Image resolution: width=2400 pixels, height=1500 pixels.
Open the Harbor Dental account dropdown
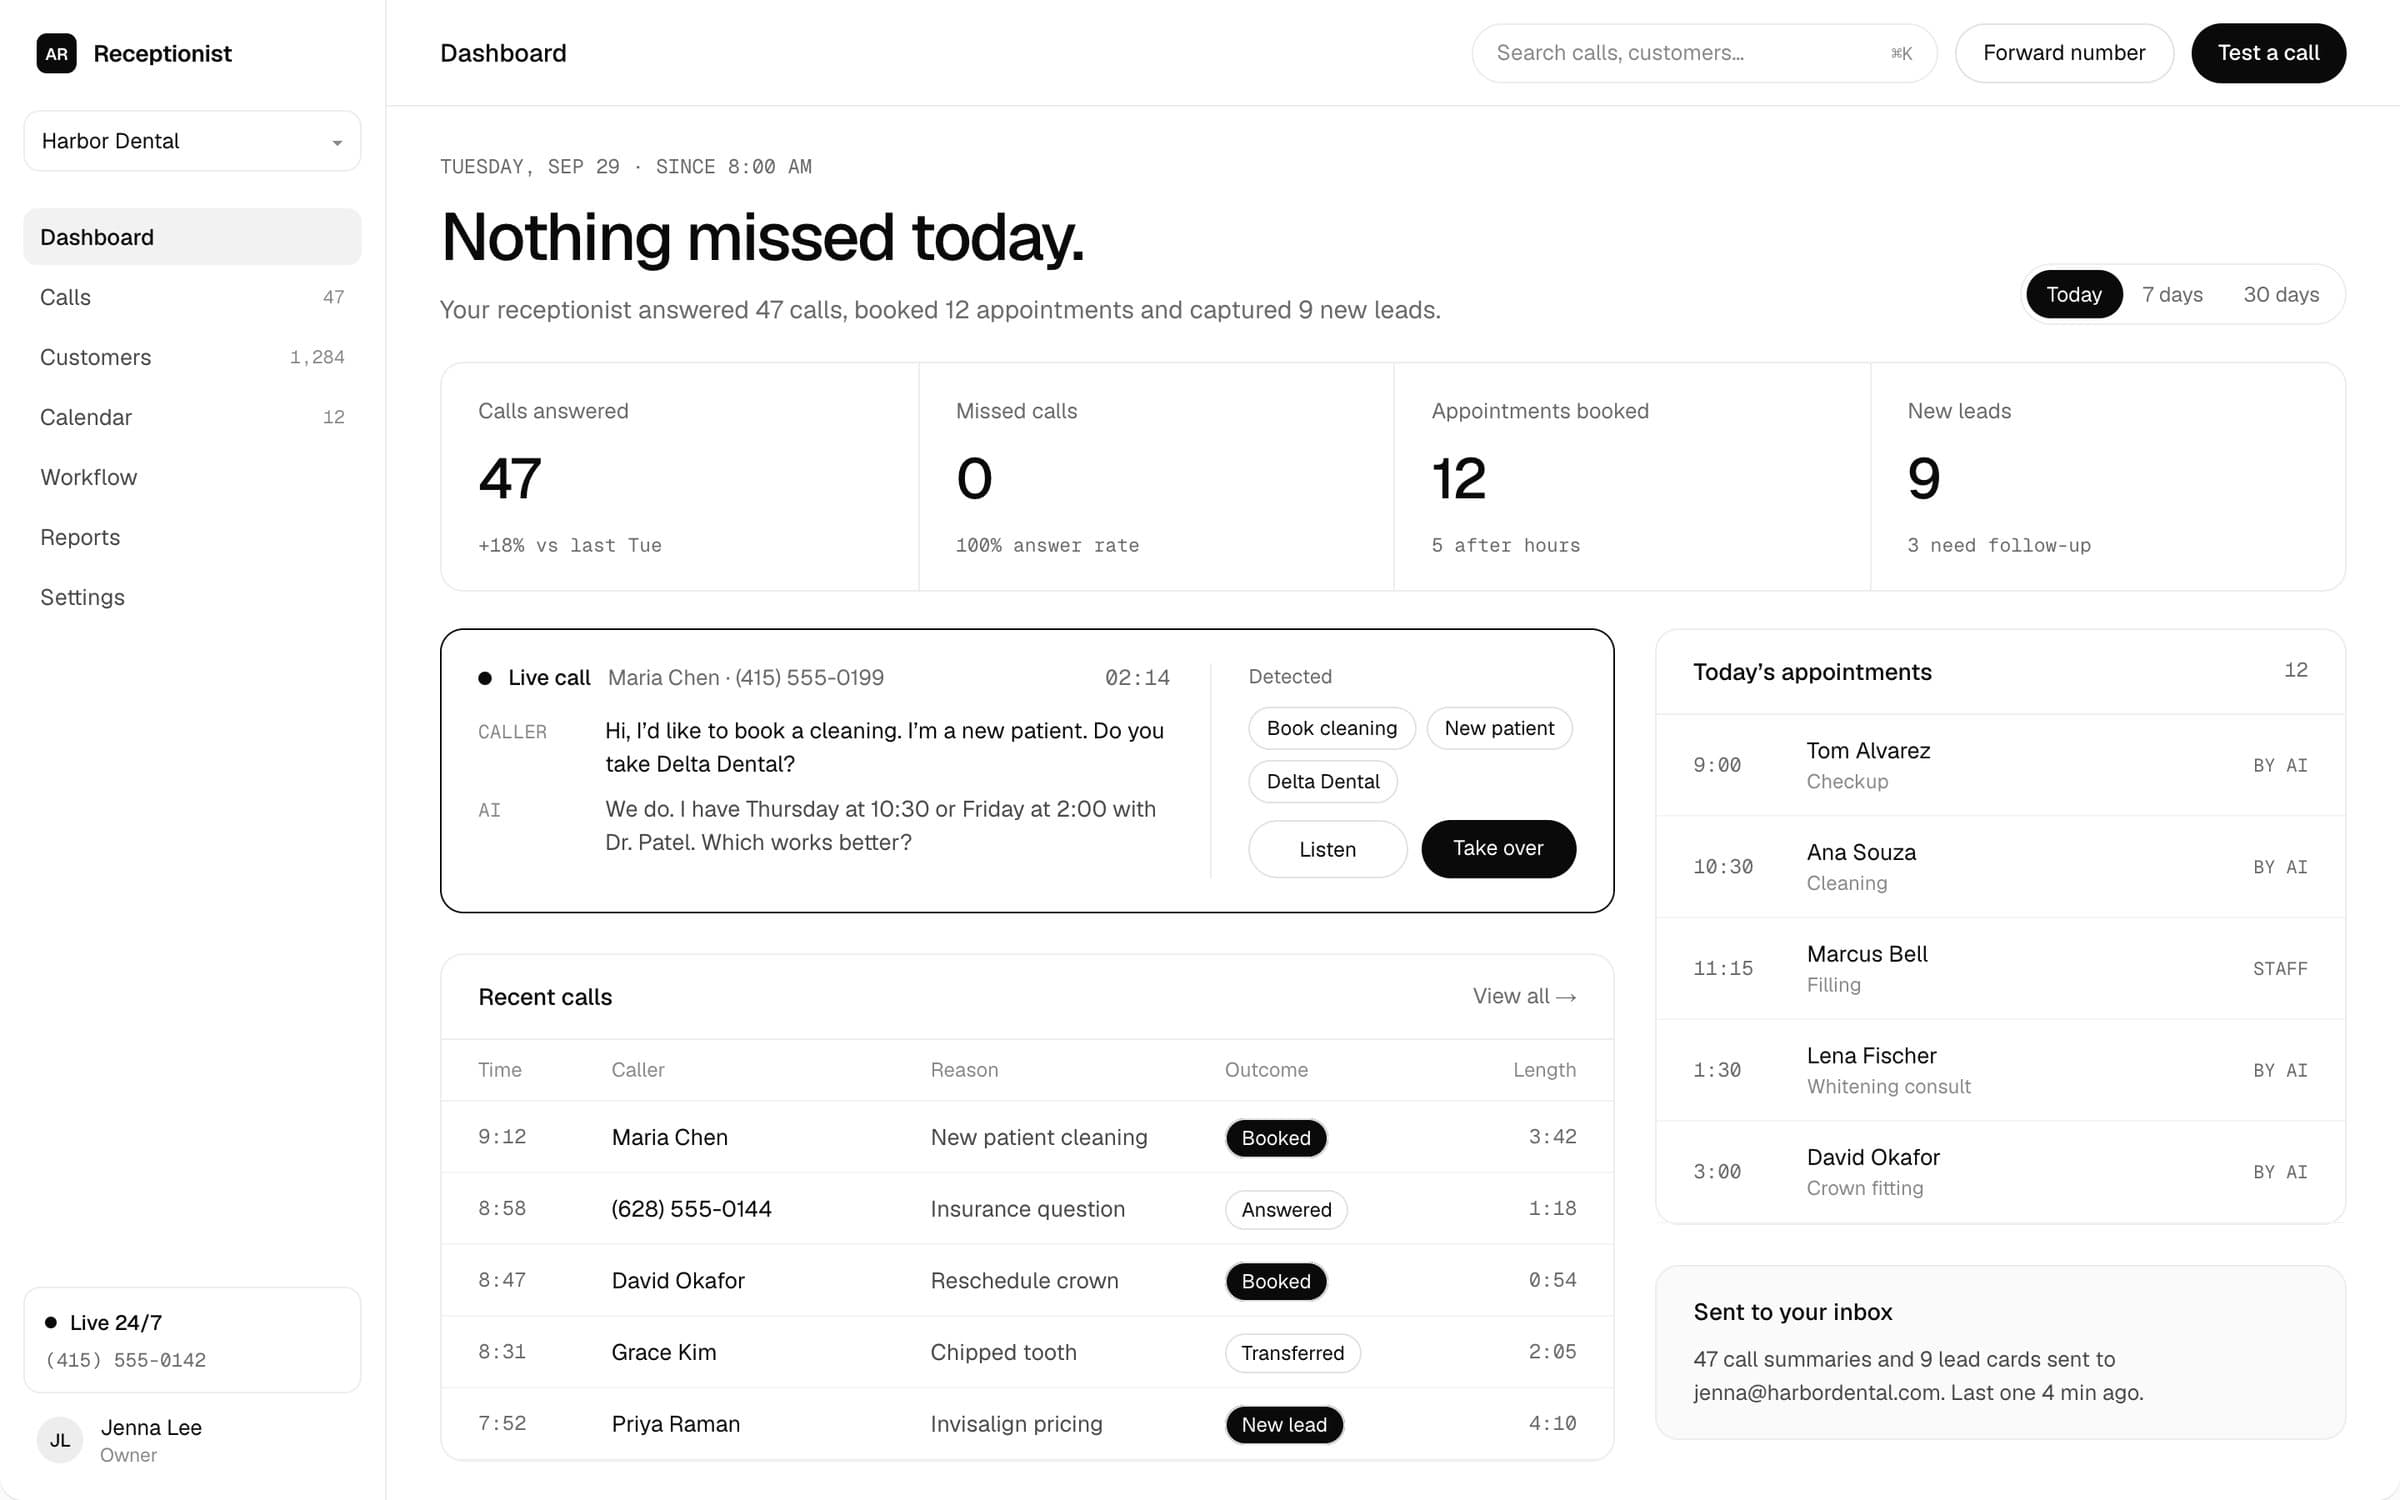(x=192, y=141)
